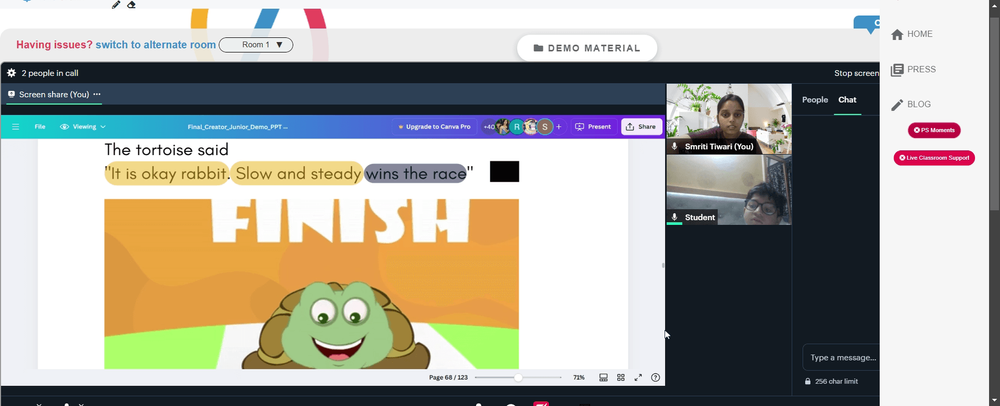
Task: Click the Live Classroom Support button
Action: (x=934, y=157)
